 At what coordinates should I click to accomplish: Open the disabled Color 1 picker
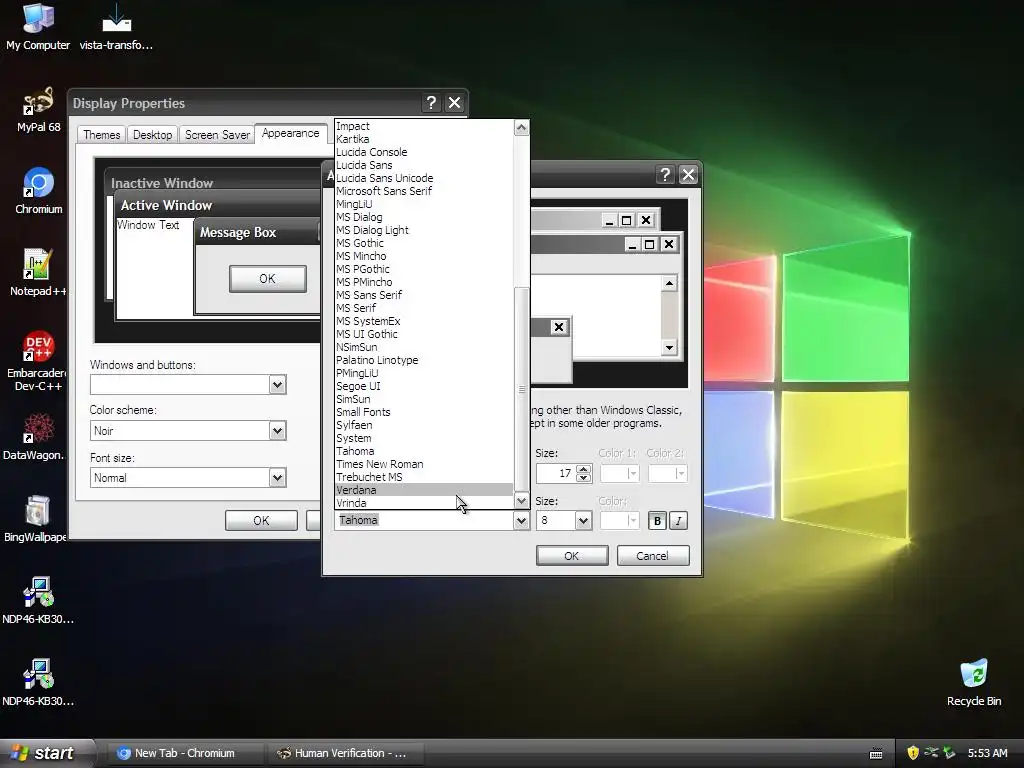pyautogui.click(x=618, y=473)
